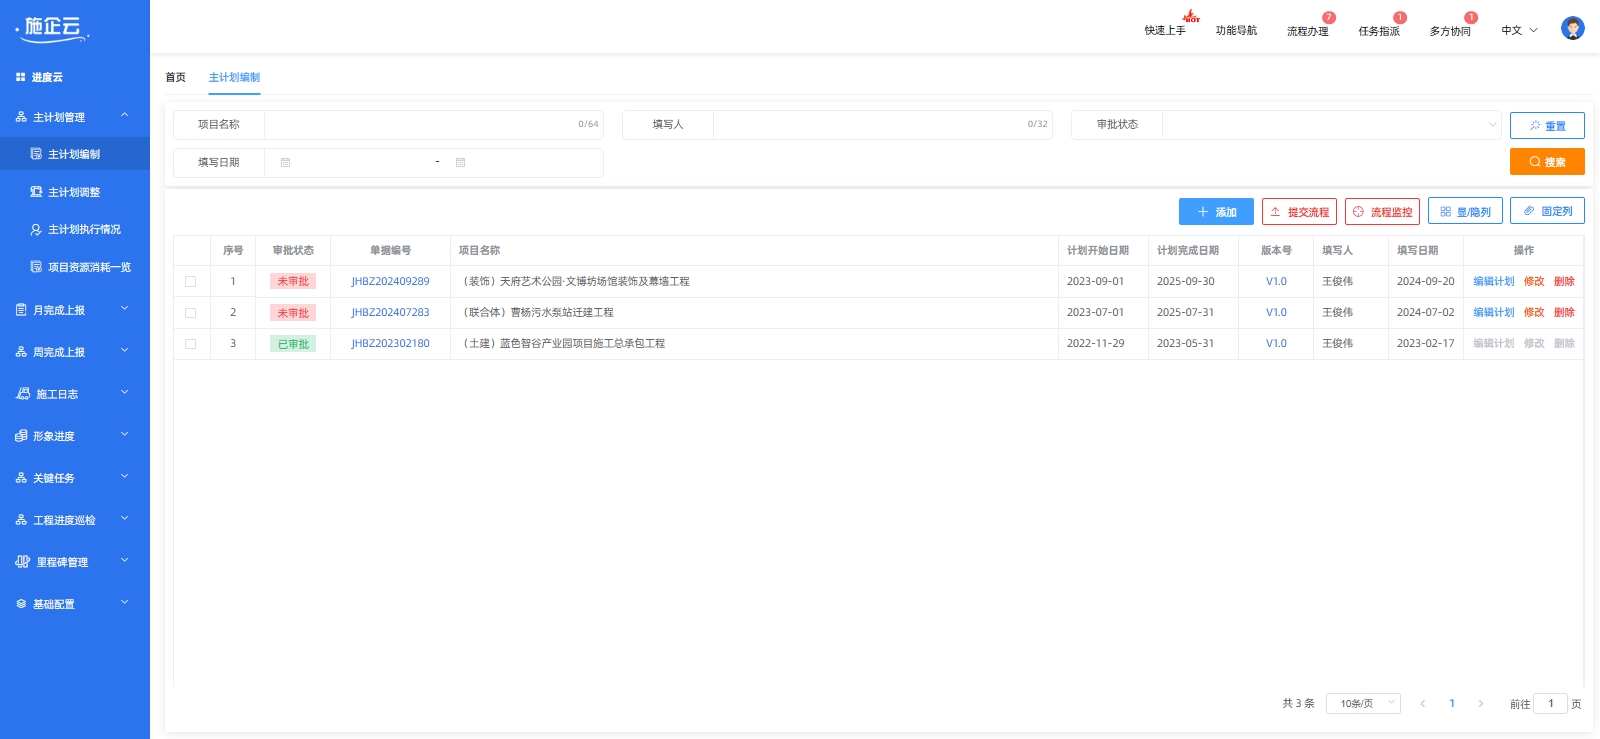The image size is (1600, 739).
Task: Go to previous page arrow
Action: (x=1422, y=704)
